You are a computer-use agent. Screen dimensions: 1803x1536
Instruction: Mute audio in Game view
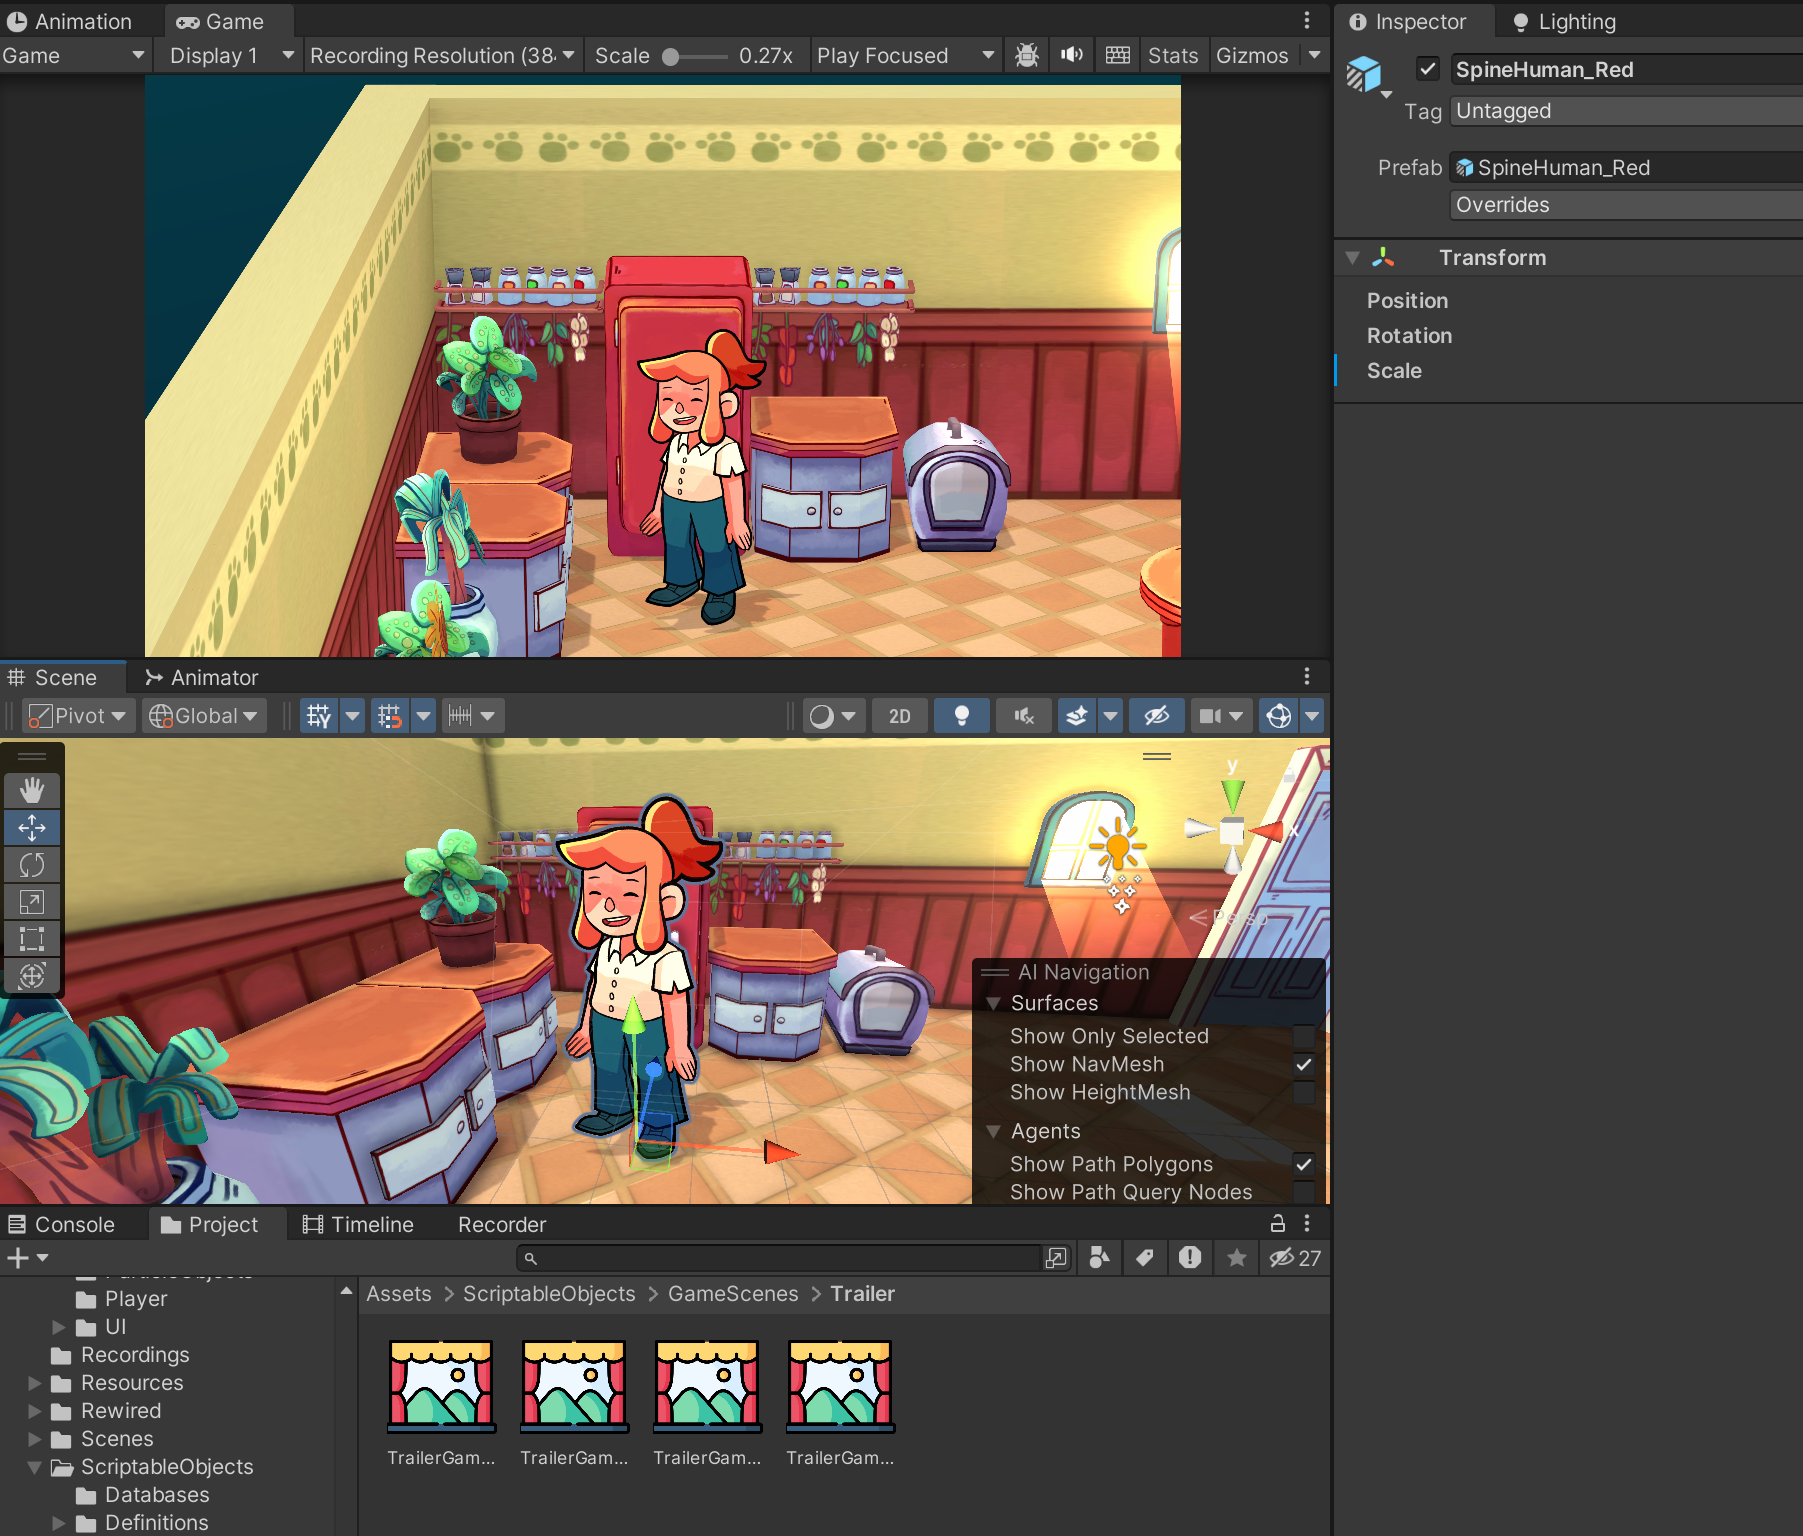1071,55
